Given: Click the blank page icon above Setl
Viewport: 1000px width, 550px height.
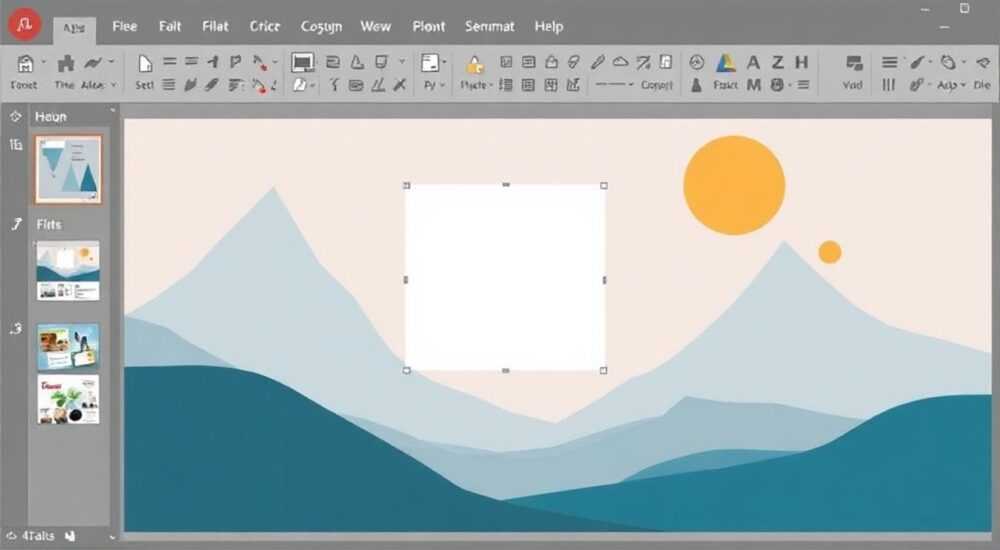Looking at the screenshot, I should tap(145, 63).
